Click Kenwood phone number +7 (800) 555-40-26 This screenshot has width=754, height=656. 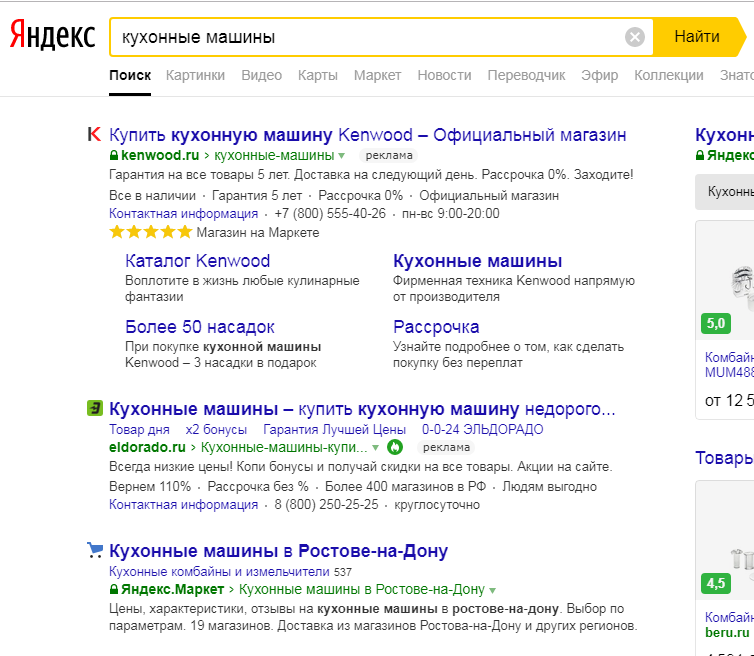pos(330,214)
